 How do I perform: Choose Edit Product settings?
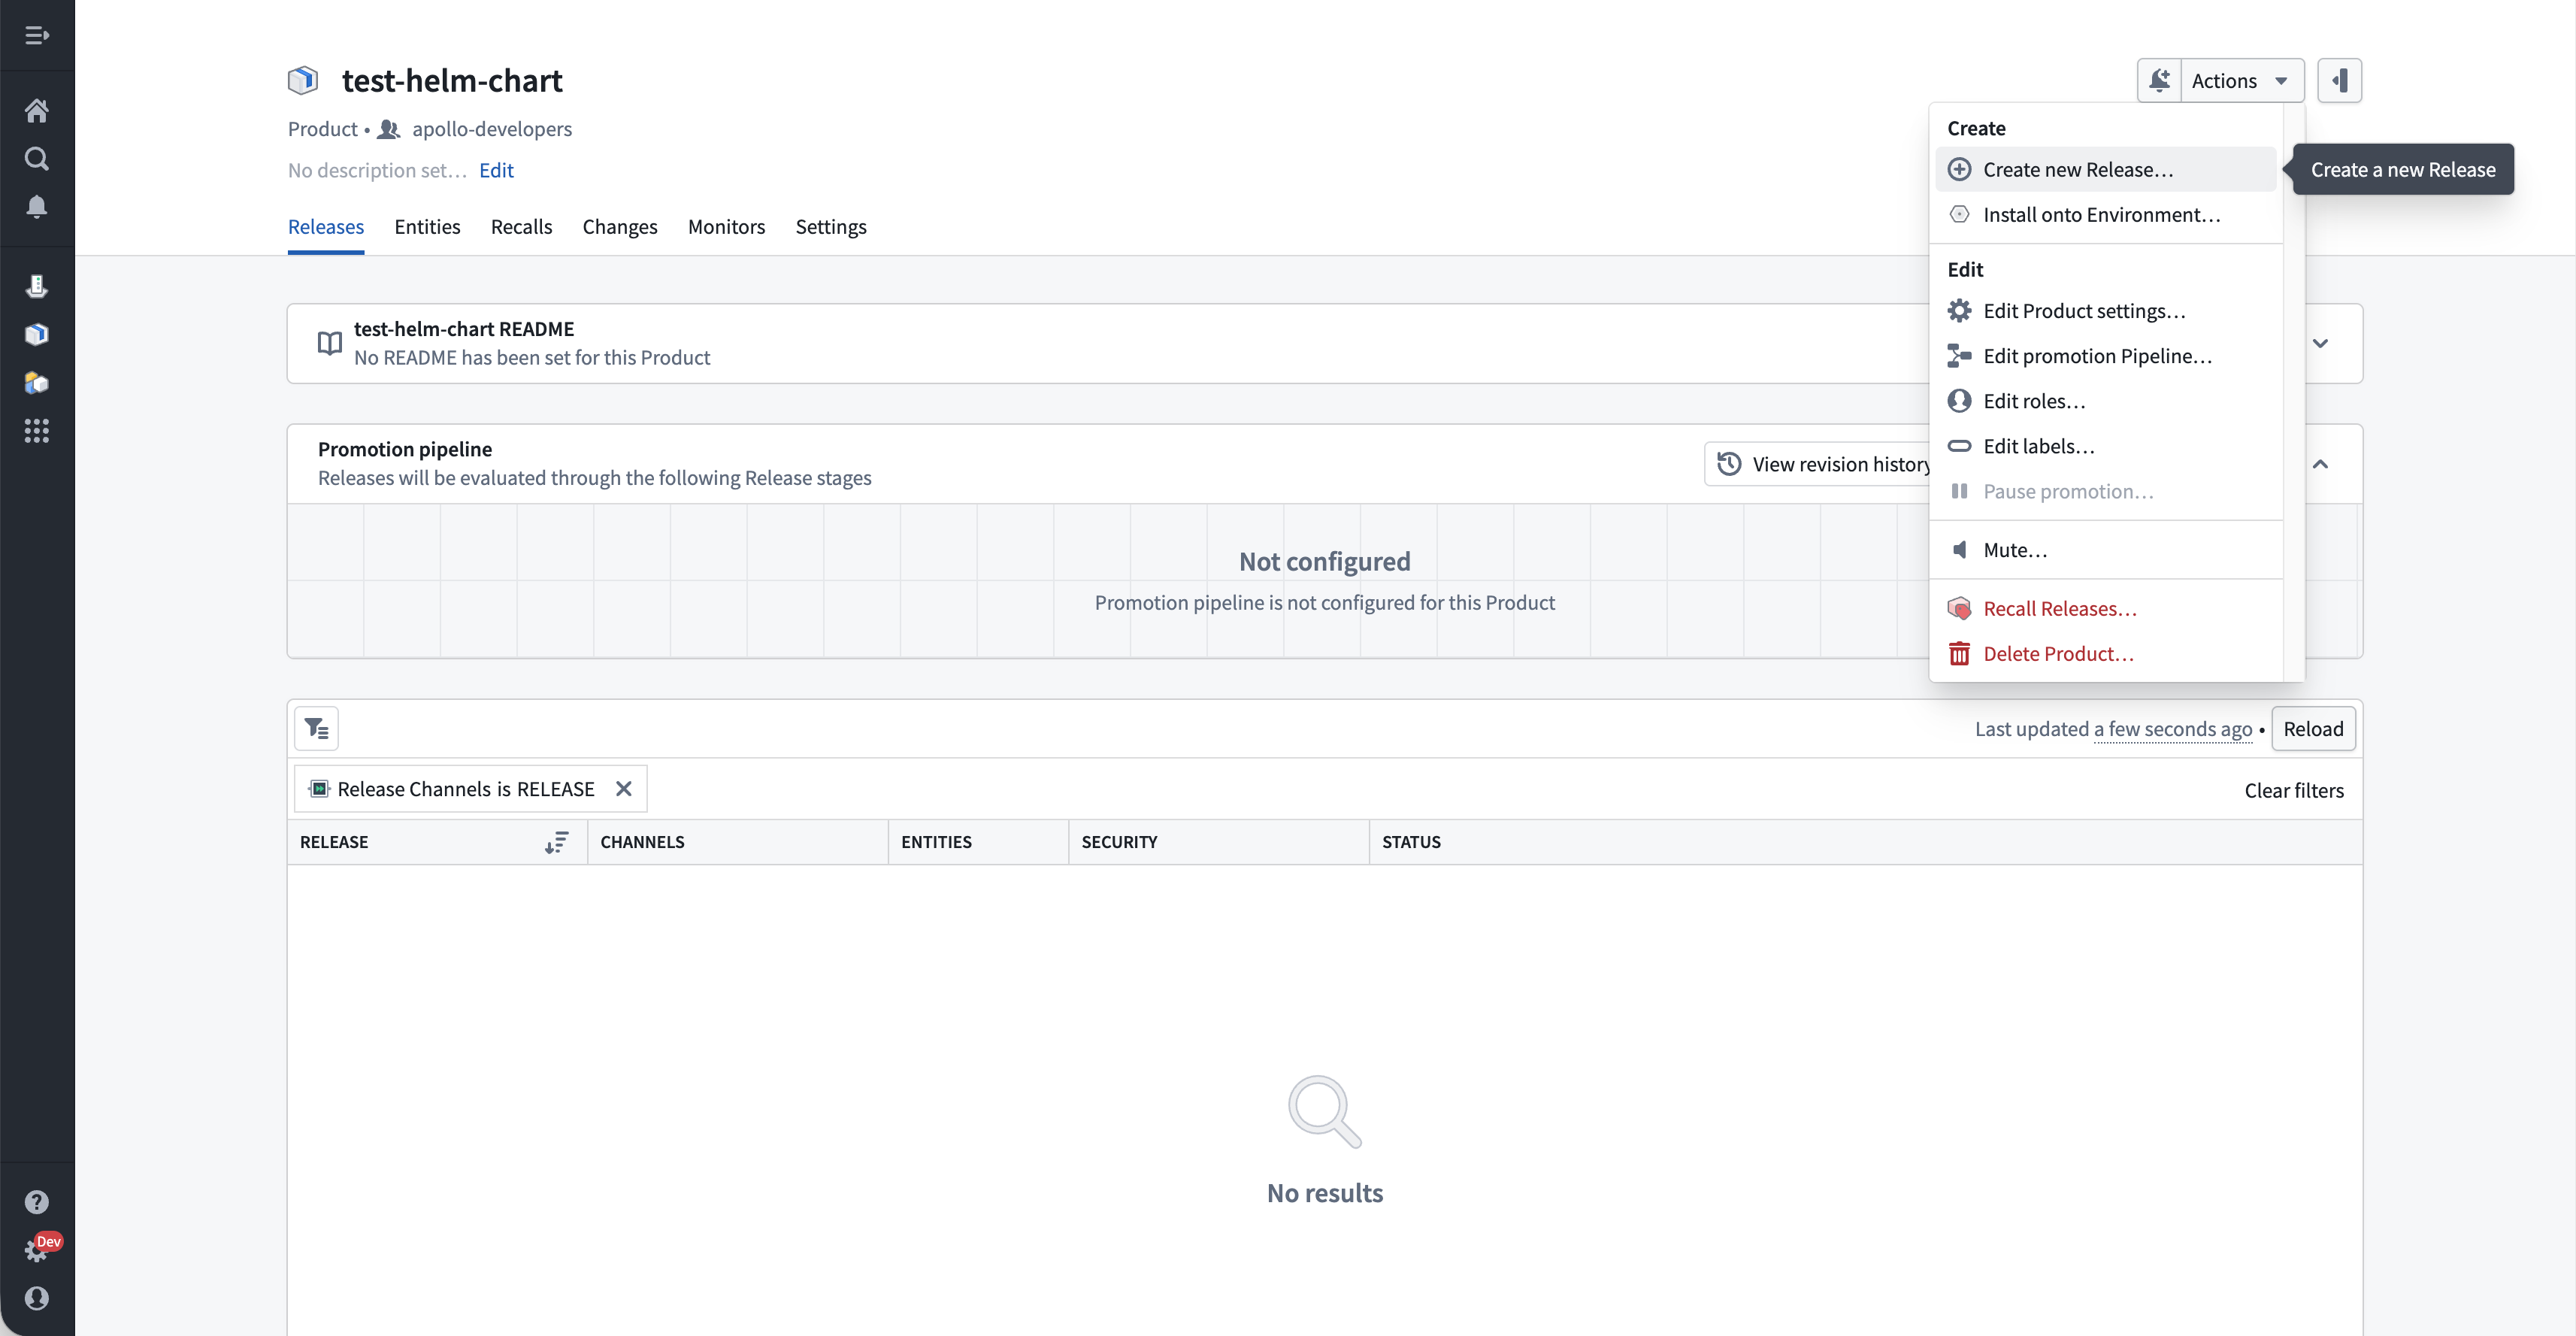click(2106, 311)
